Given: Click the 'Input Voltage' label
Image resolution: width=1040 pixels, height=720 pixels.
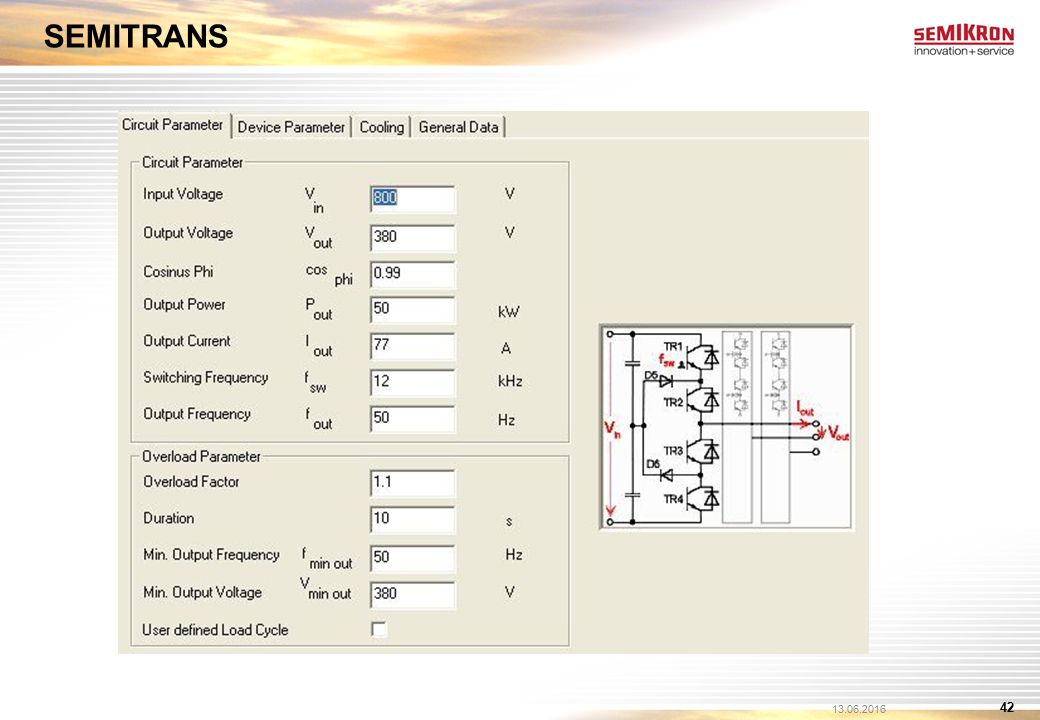Looking at the screenshot, I should coord(183,194).
